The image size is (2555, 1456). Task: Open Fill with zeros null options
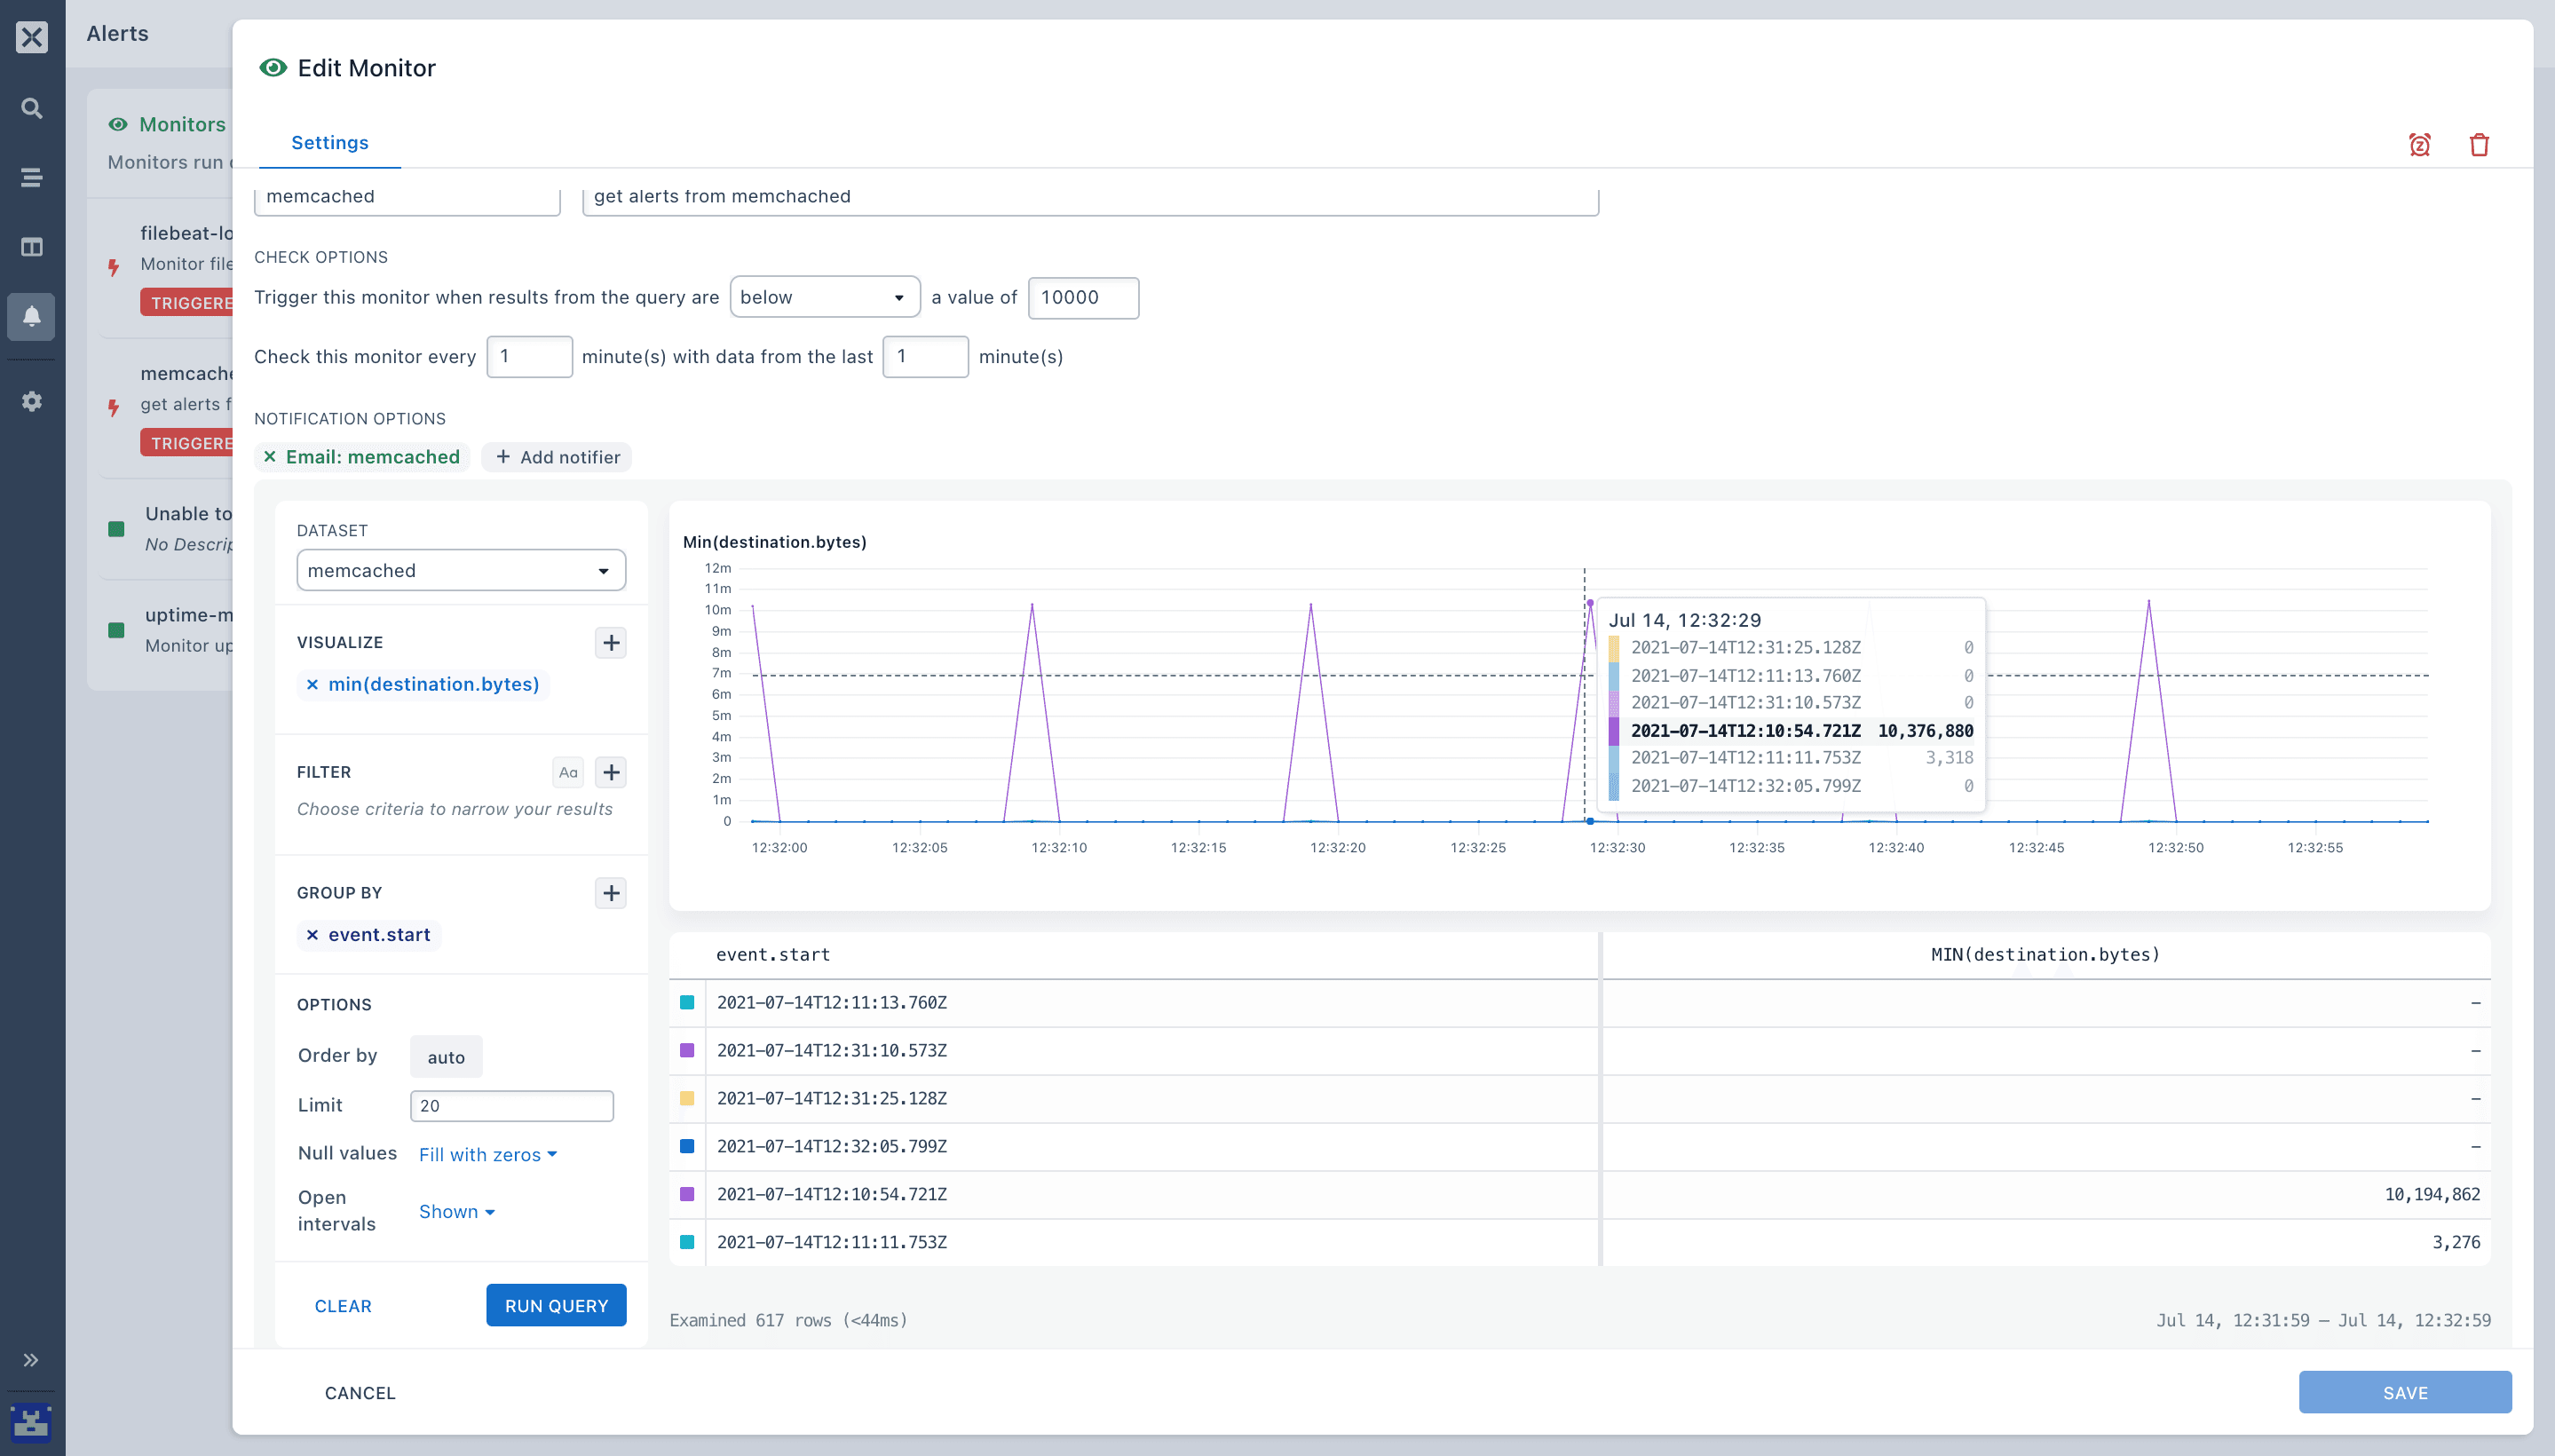(x=487, y=1154)
